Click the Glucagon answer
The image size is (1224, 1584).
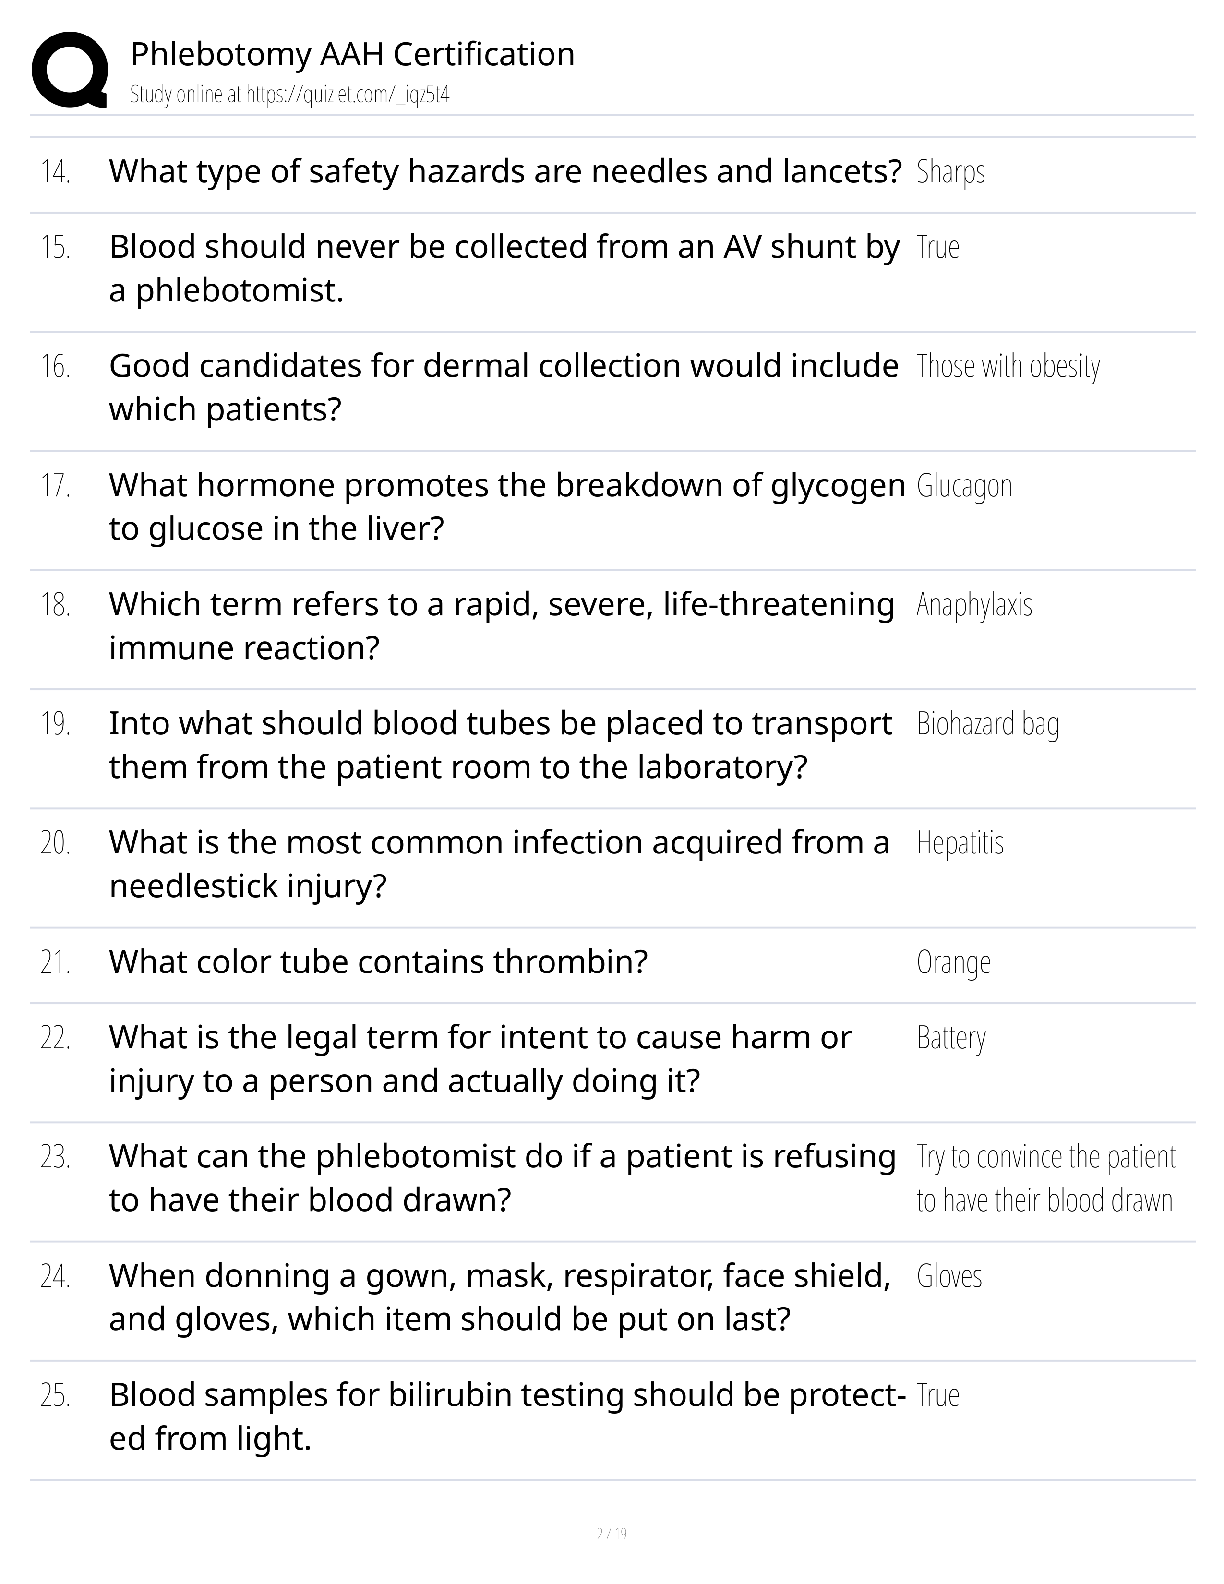pyautogui.click(x=964, y=486)
